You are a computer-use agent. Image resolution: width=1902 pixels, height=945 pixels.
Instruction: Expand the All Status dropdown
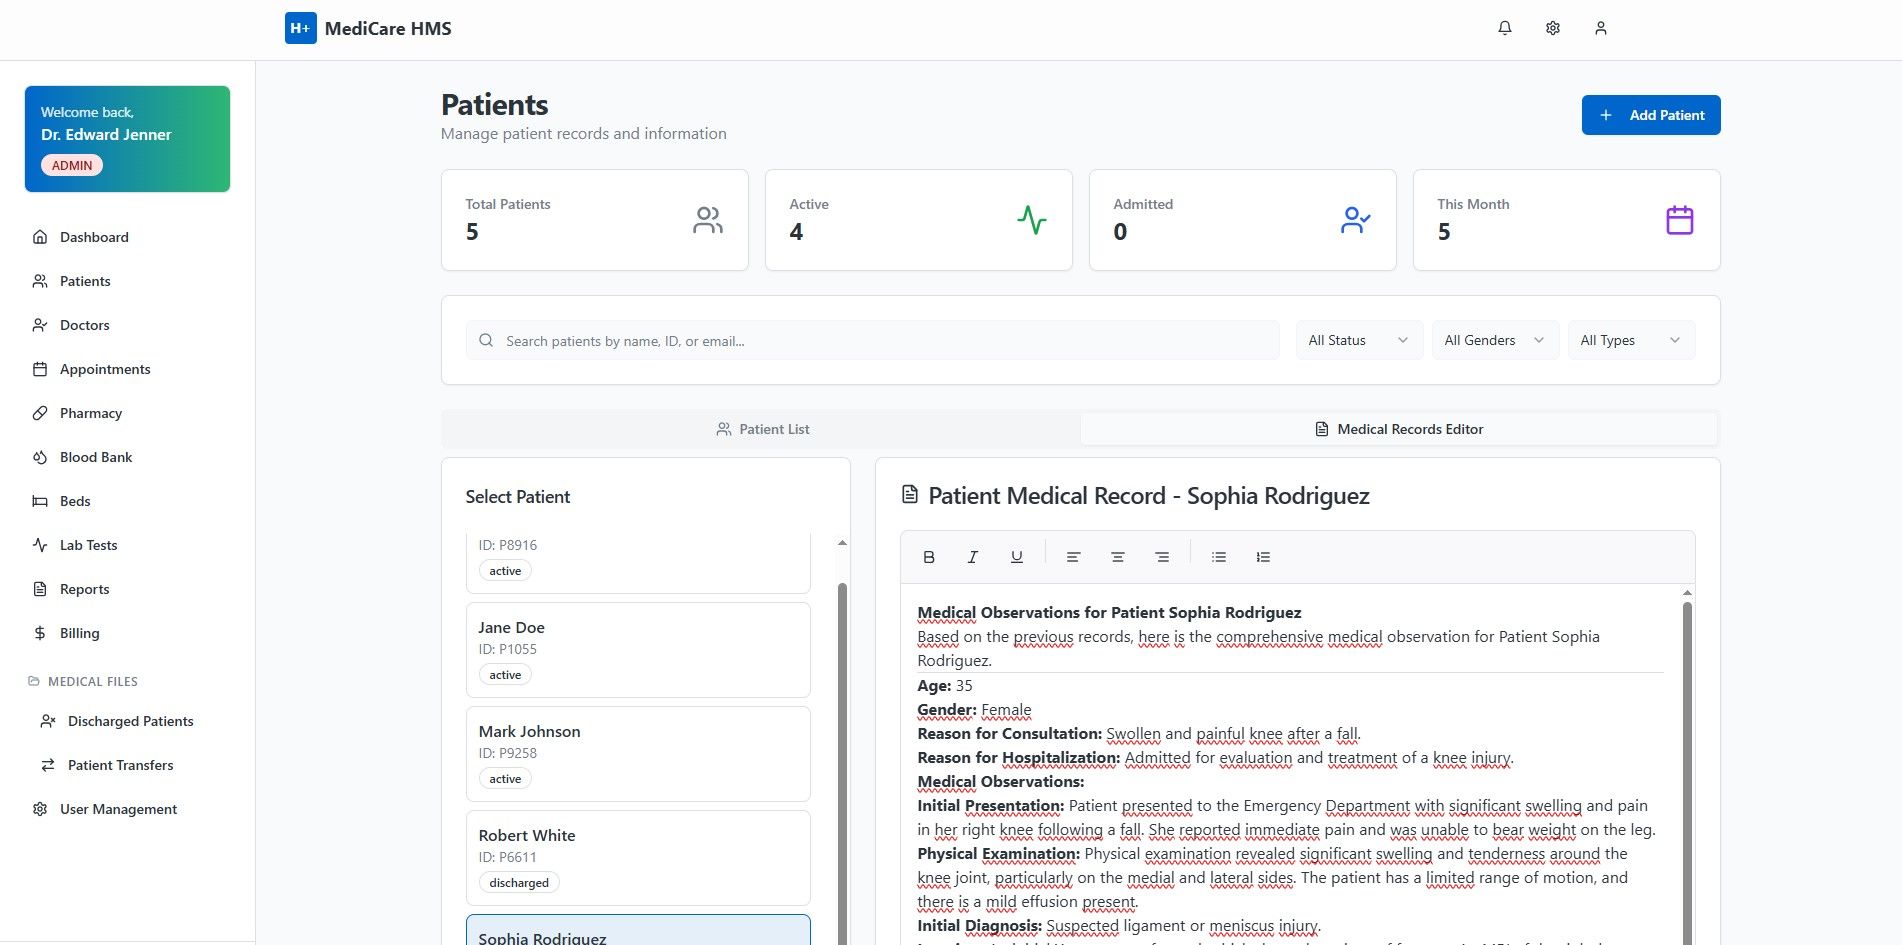(1358, 340)
